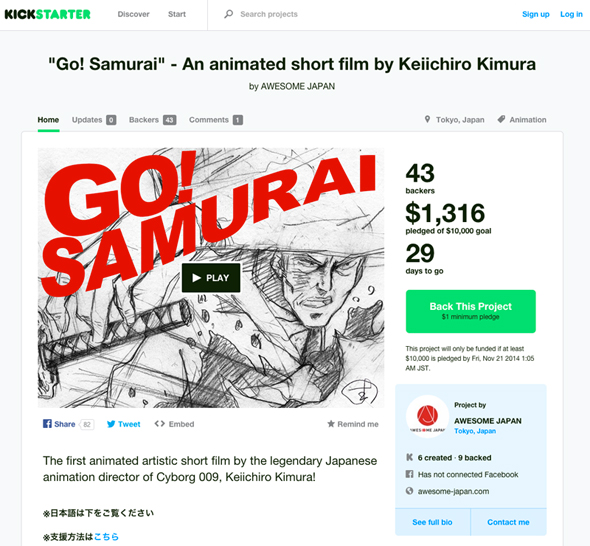Click the AWESOME JAPAN avatar logo
Viewport: 590px width, 546px height.
tap(427, 416)
